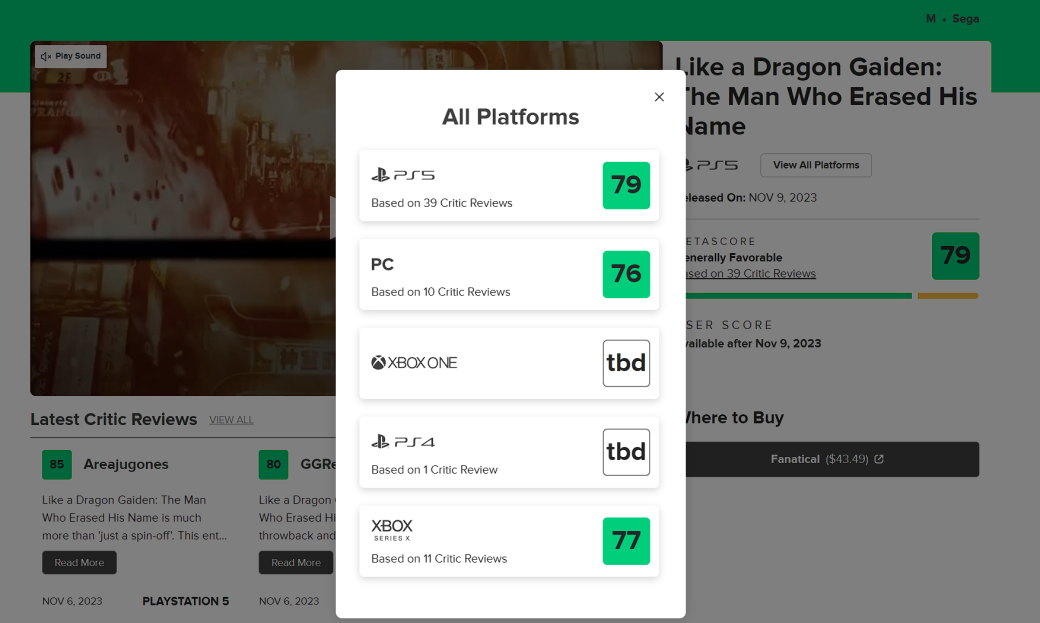
Task: Click 'Based on 1 Critic Review' text
Action: pos(434,470)
